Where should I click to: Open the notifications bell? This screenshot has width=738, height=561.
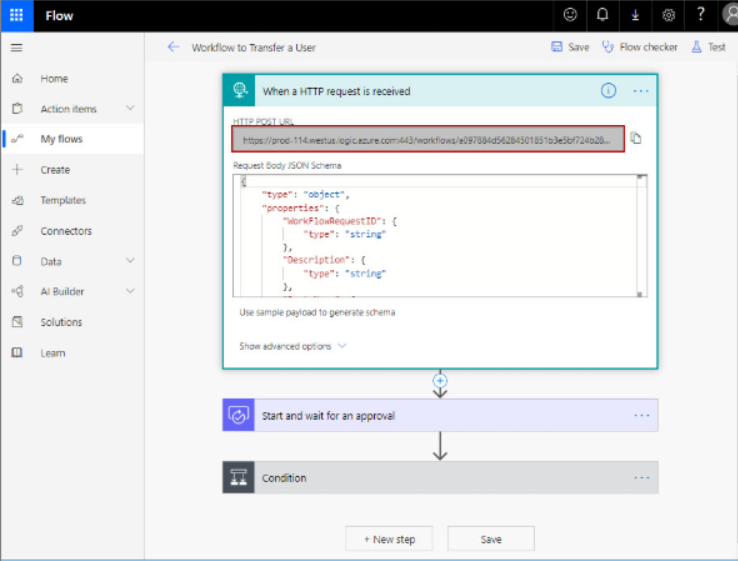point(602,15)
